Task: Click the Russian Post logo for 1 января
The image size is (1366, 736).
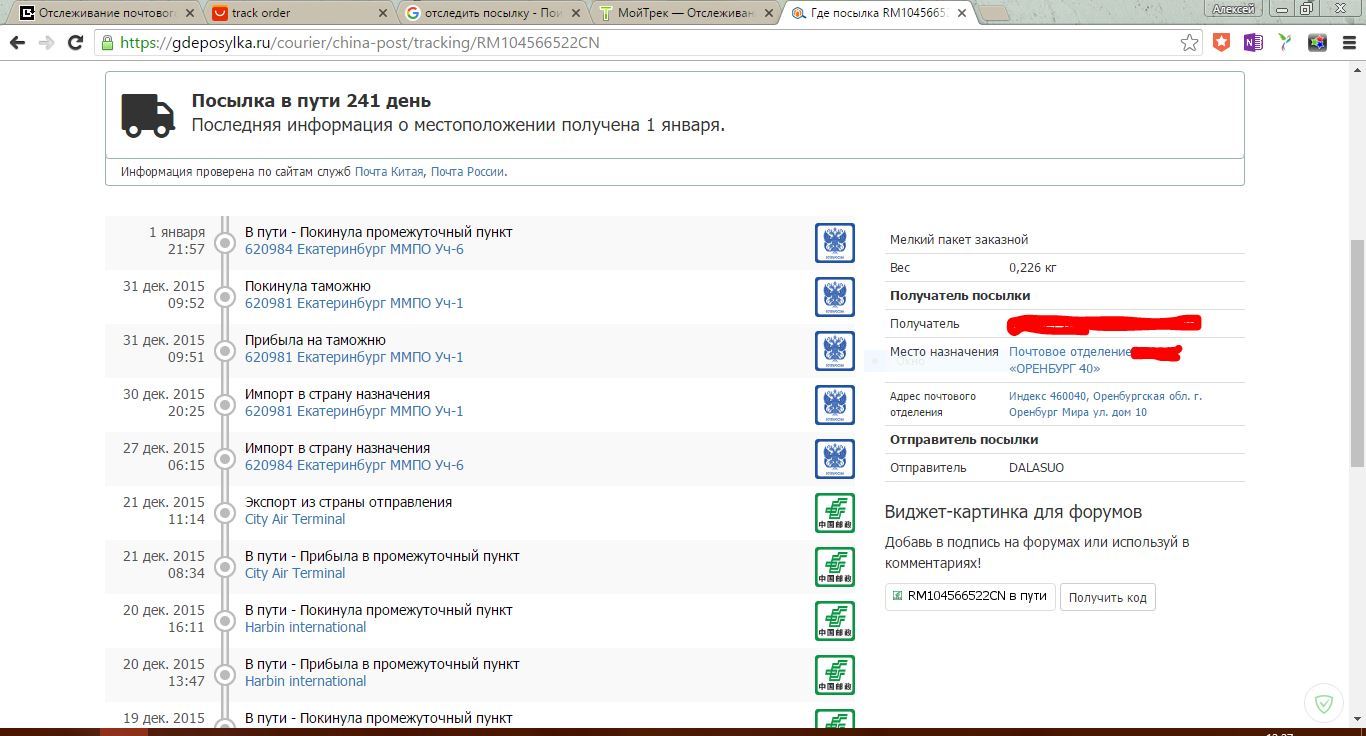Action: coord(834,243)
